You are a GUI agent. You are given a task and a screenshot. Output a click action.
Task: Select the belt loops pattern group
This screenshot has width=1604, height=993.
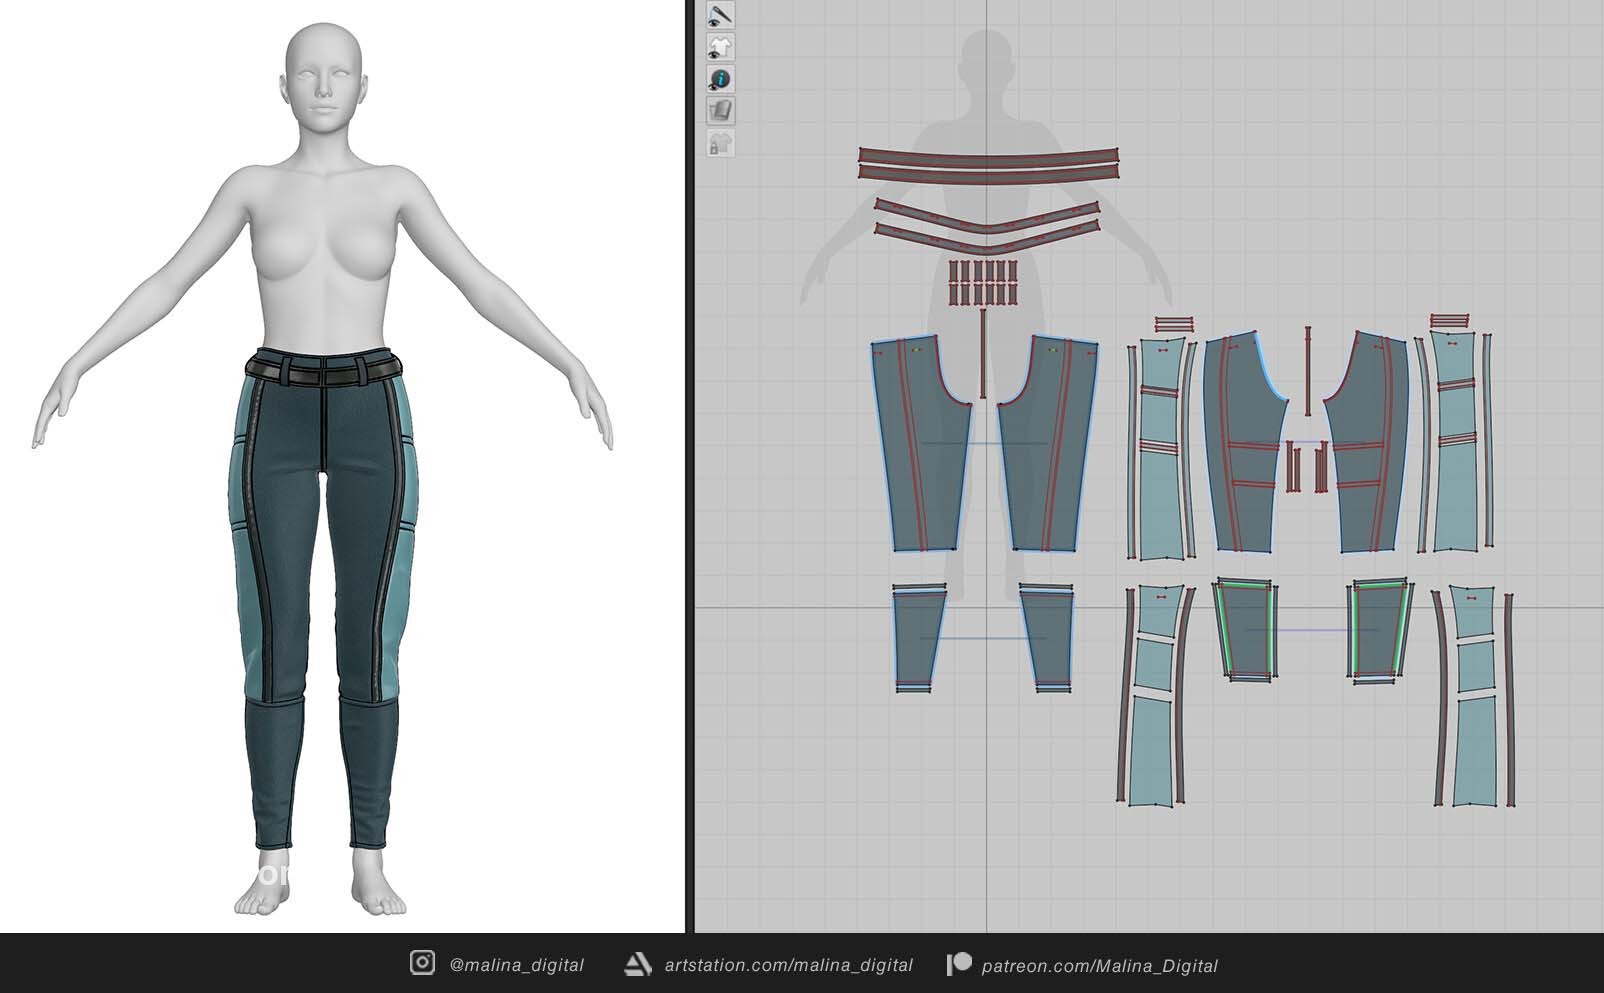coord(982,282)
